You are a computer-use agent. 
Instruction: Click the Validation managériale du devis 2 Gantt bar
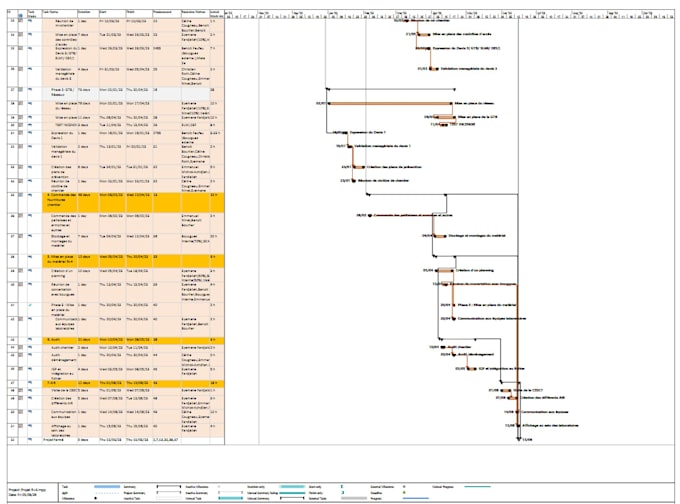(433, 69)
